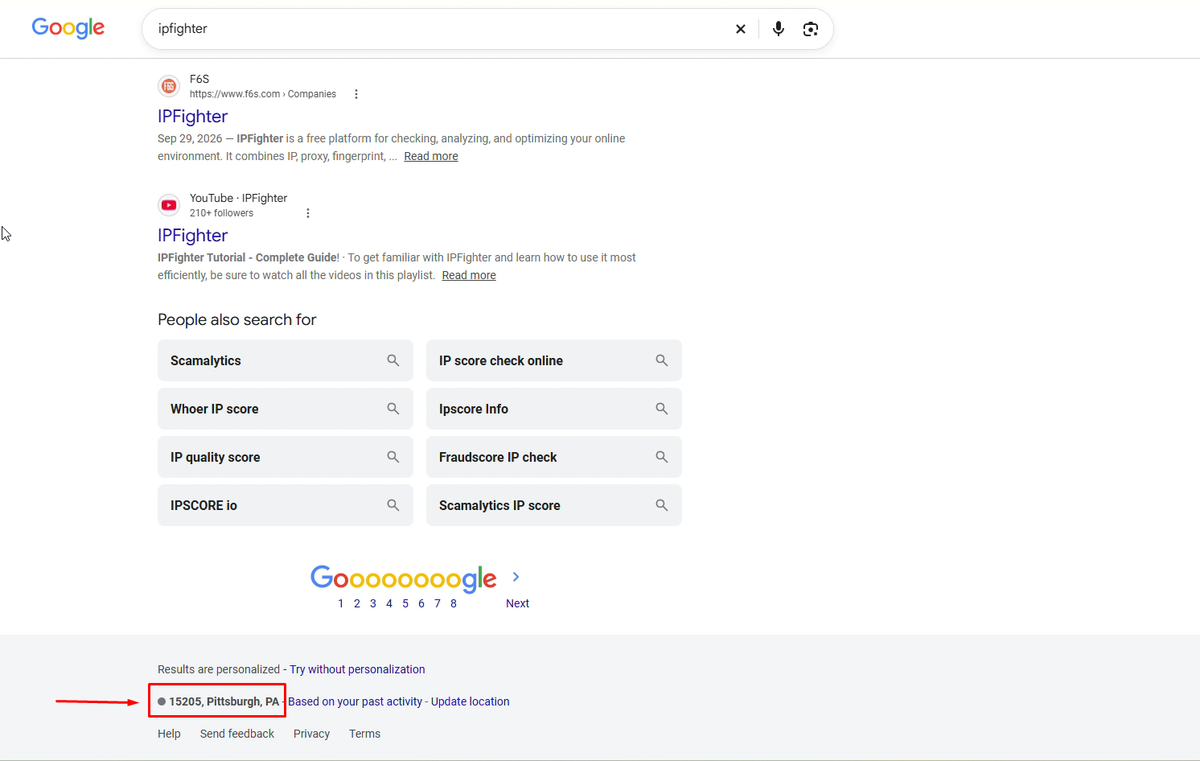The width and height of the screenshot is (1200, 761).
Task: Open the IPFighter title link from F6S
Action: 193,116
